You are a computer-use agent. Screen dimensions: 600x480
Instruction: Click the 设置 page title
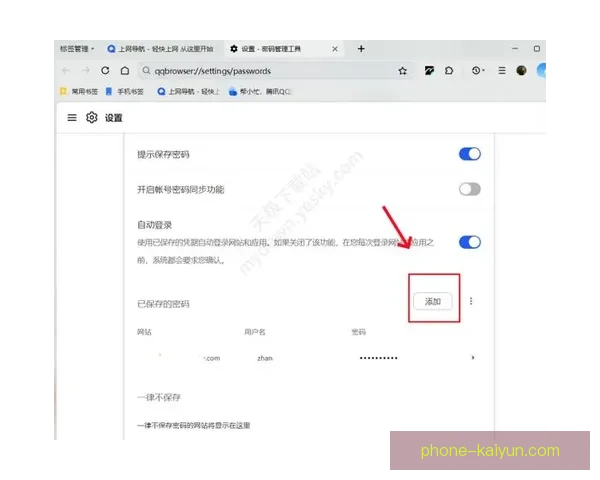[x=114, y=118]
